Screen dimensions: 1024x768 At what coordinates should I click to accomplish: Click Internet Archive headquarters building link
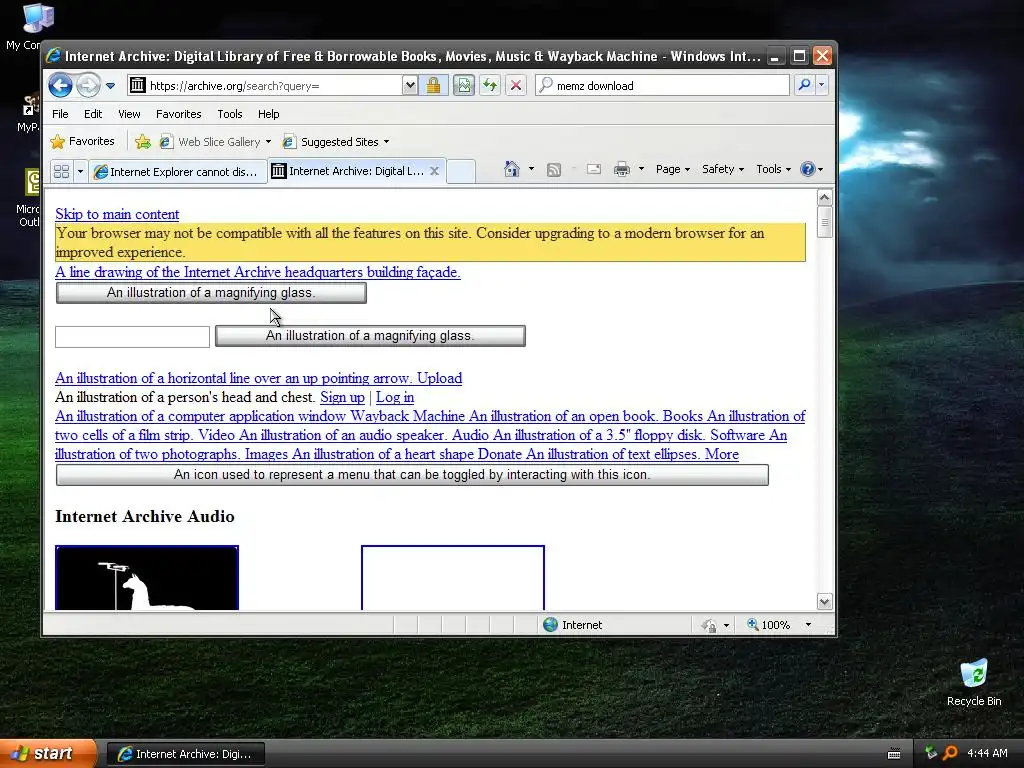pos(257,272)
